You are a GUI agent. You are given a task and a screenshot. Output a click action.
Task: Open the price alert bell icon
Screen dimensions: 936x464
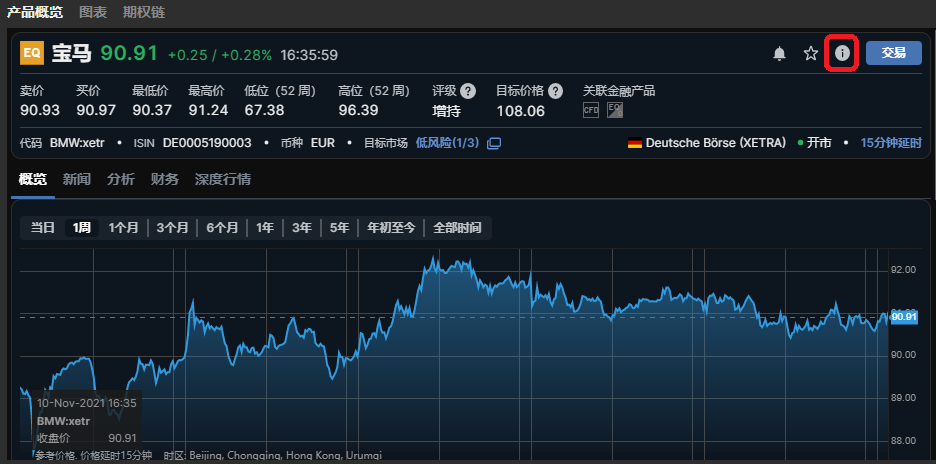point(779,53)
